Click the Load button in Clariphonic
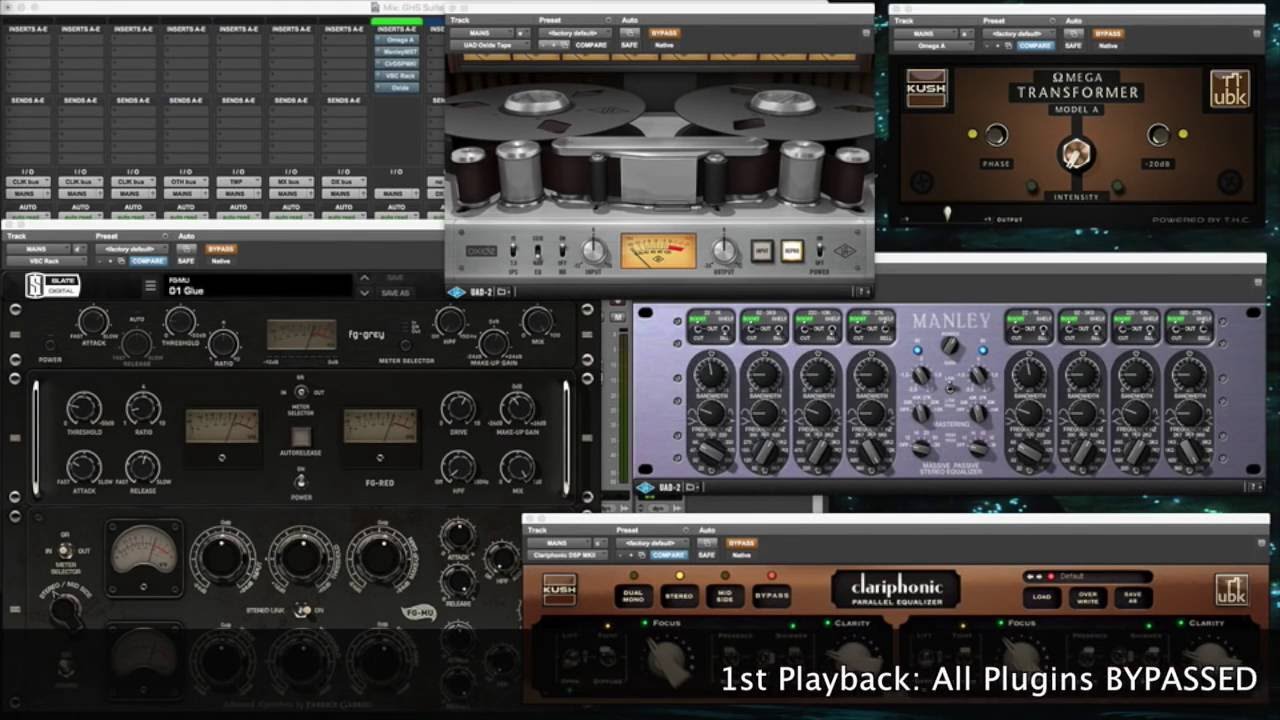 tap(1042, 597)
